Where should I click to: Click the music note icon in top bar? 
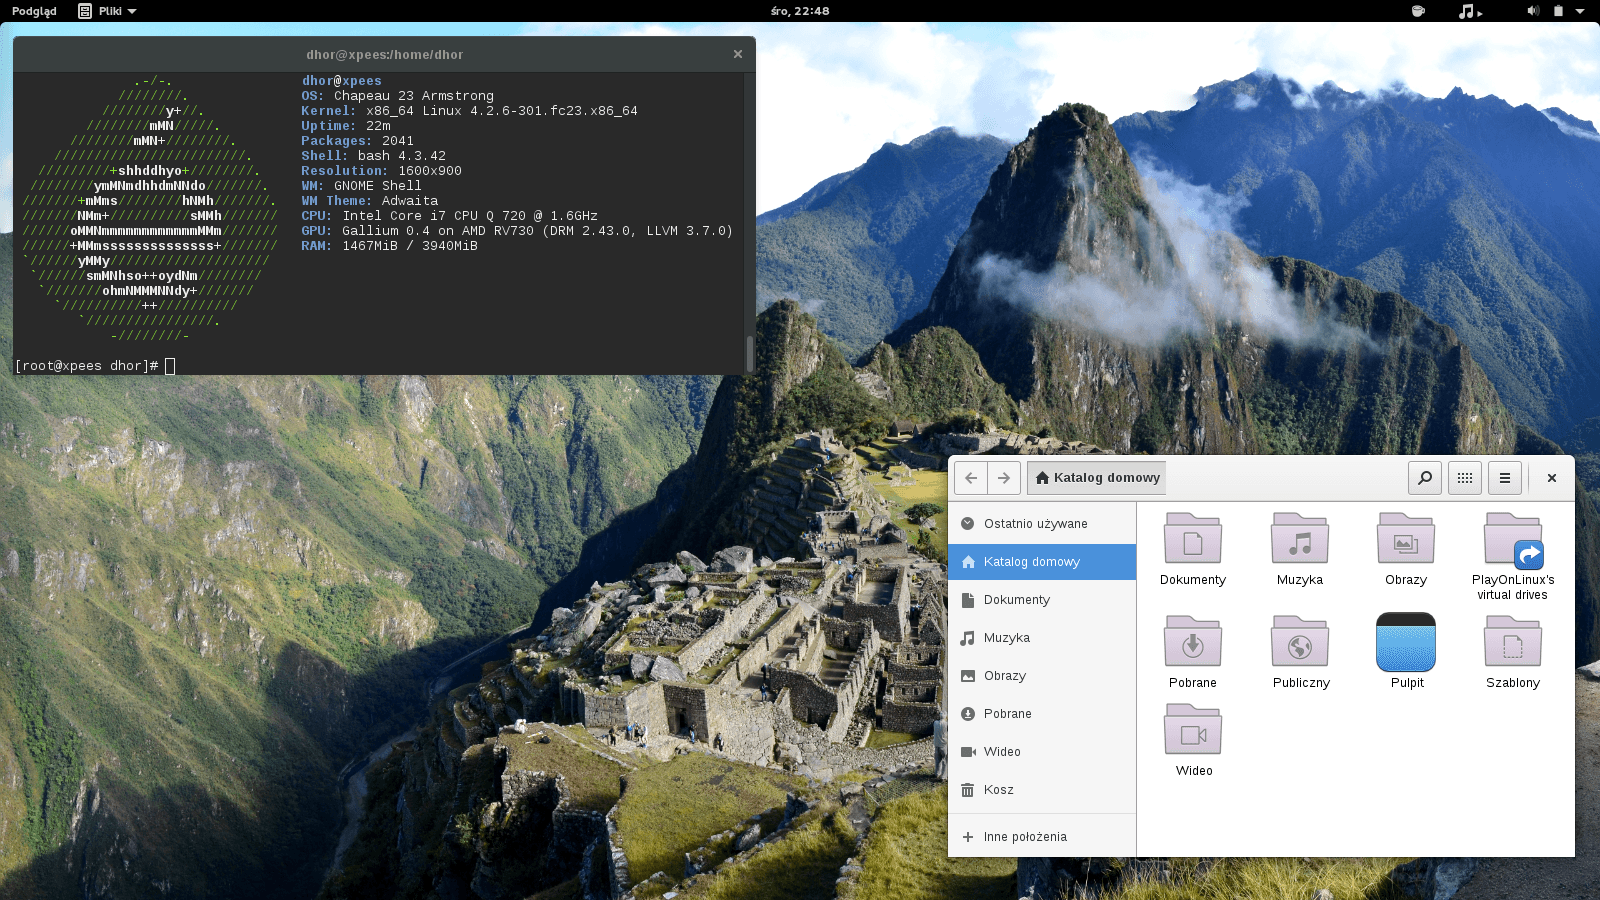1469,11
